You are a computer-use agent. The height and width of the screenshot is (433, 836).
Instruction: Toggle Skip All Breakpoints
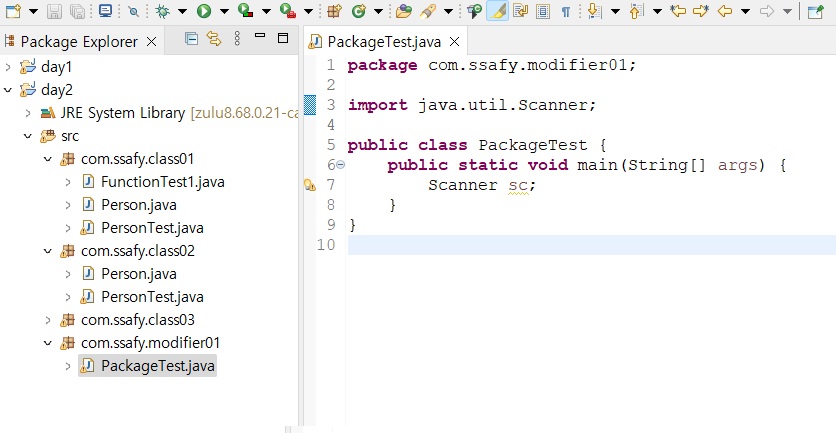pyautogui.click(x=133, y=12)
